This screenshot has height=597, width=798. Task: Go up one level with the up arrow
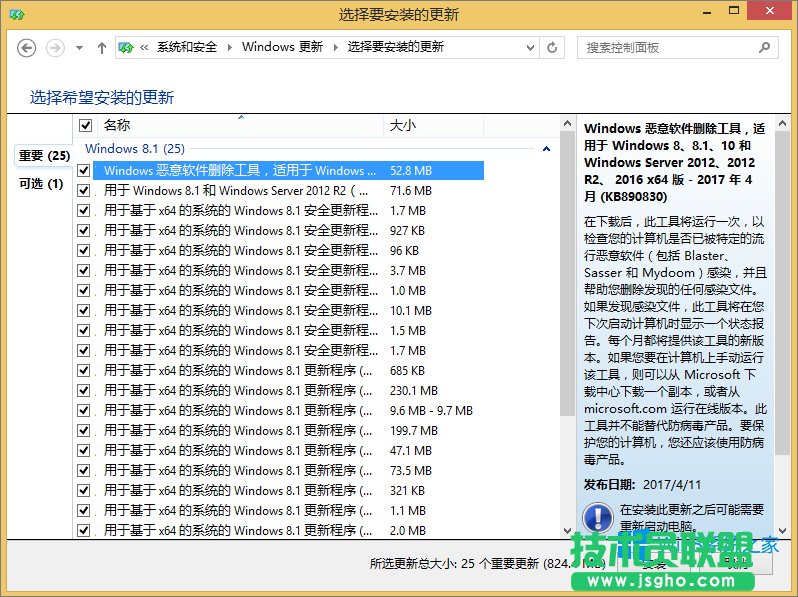(x=101, y=47)
